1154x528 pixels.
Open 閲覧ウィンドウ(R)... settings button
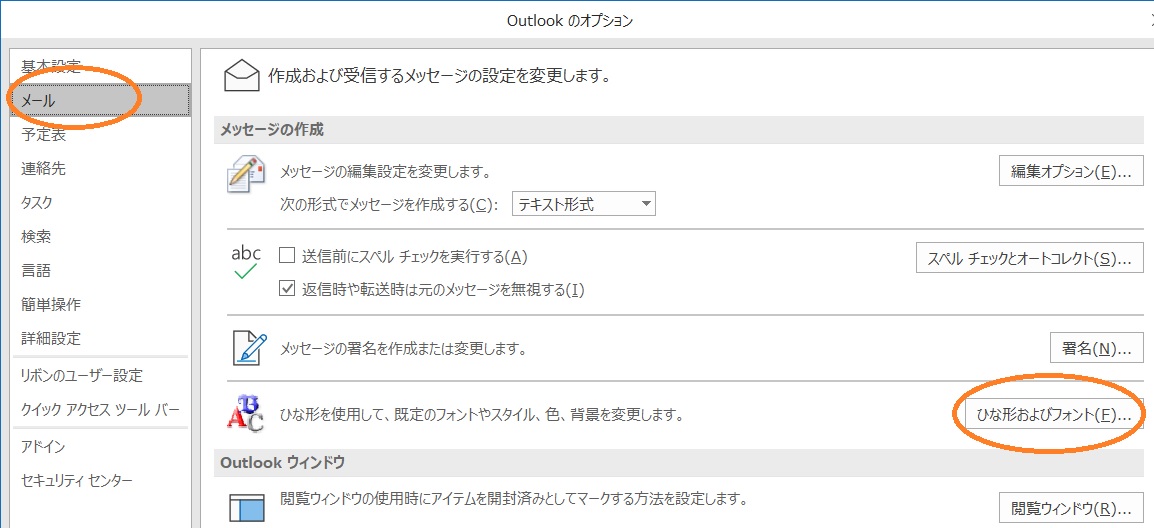pos(1071,506)
